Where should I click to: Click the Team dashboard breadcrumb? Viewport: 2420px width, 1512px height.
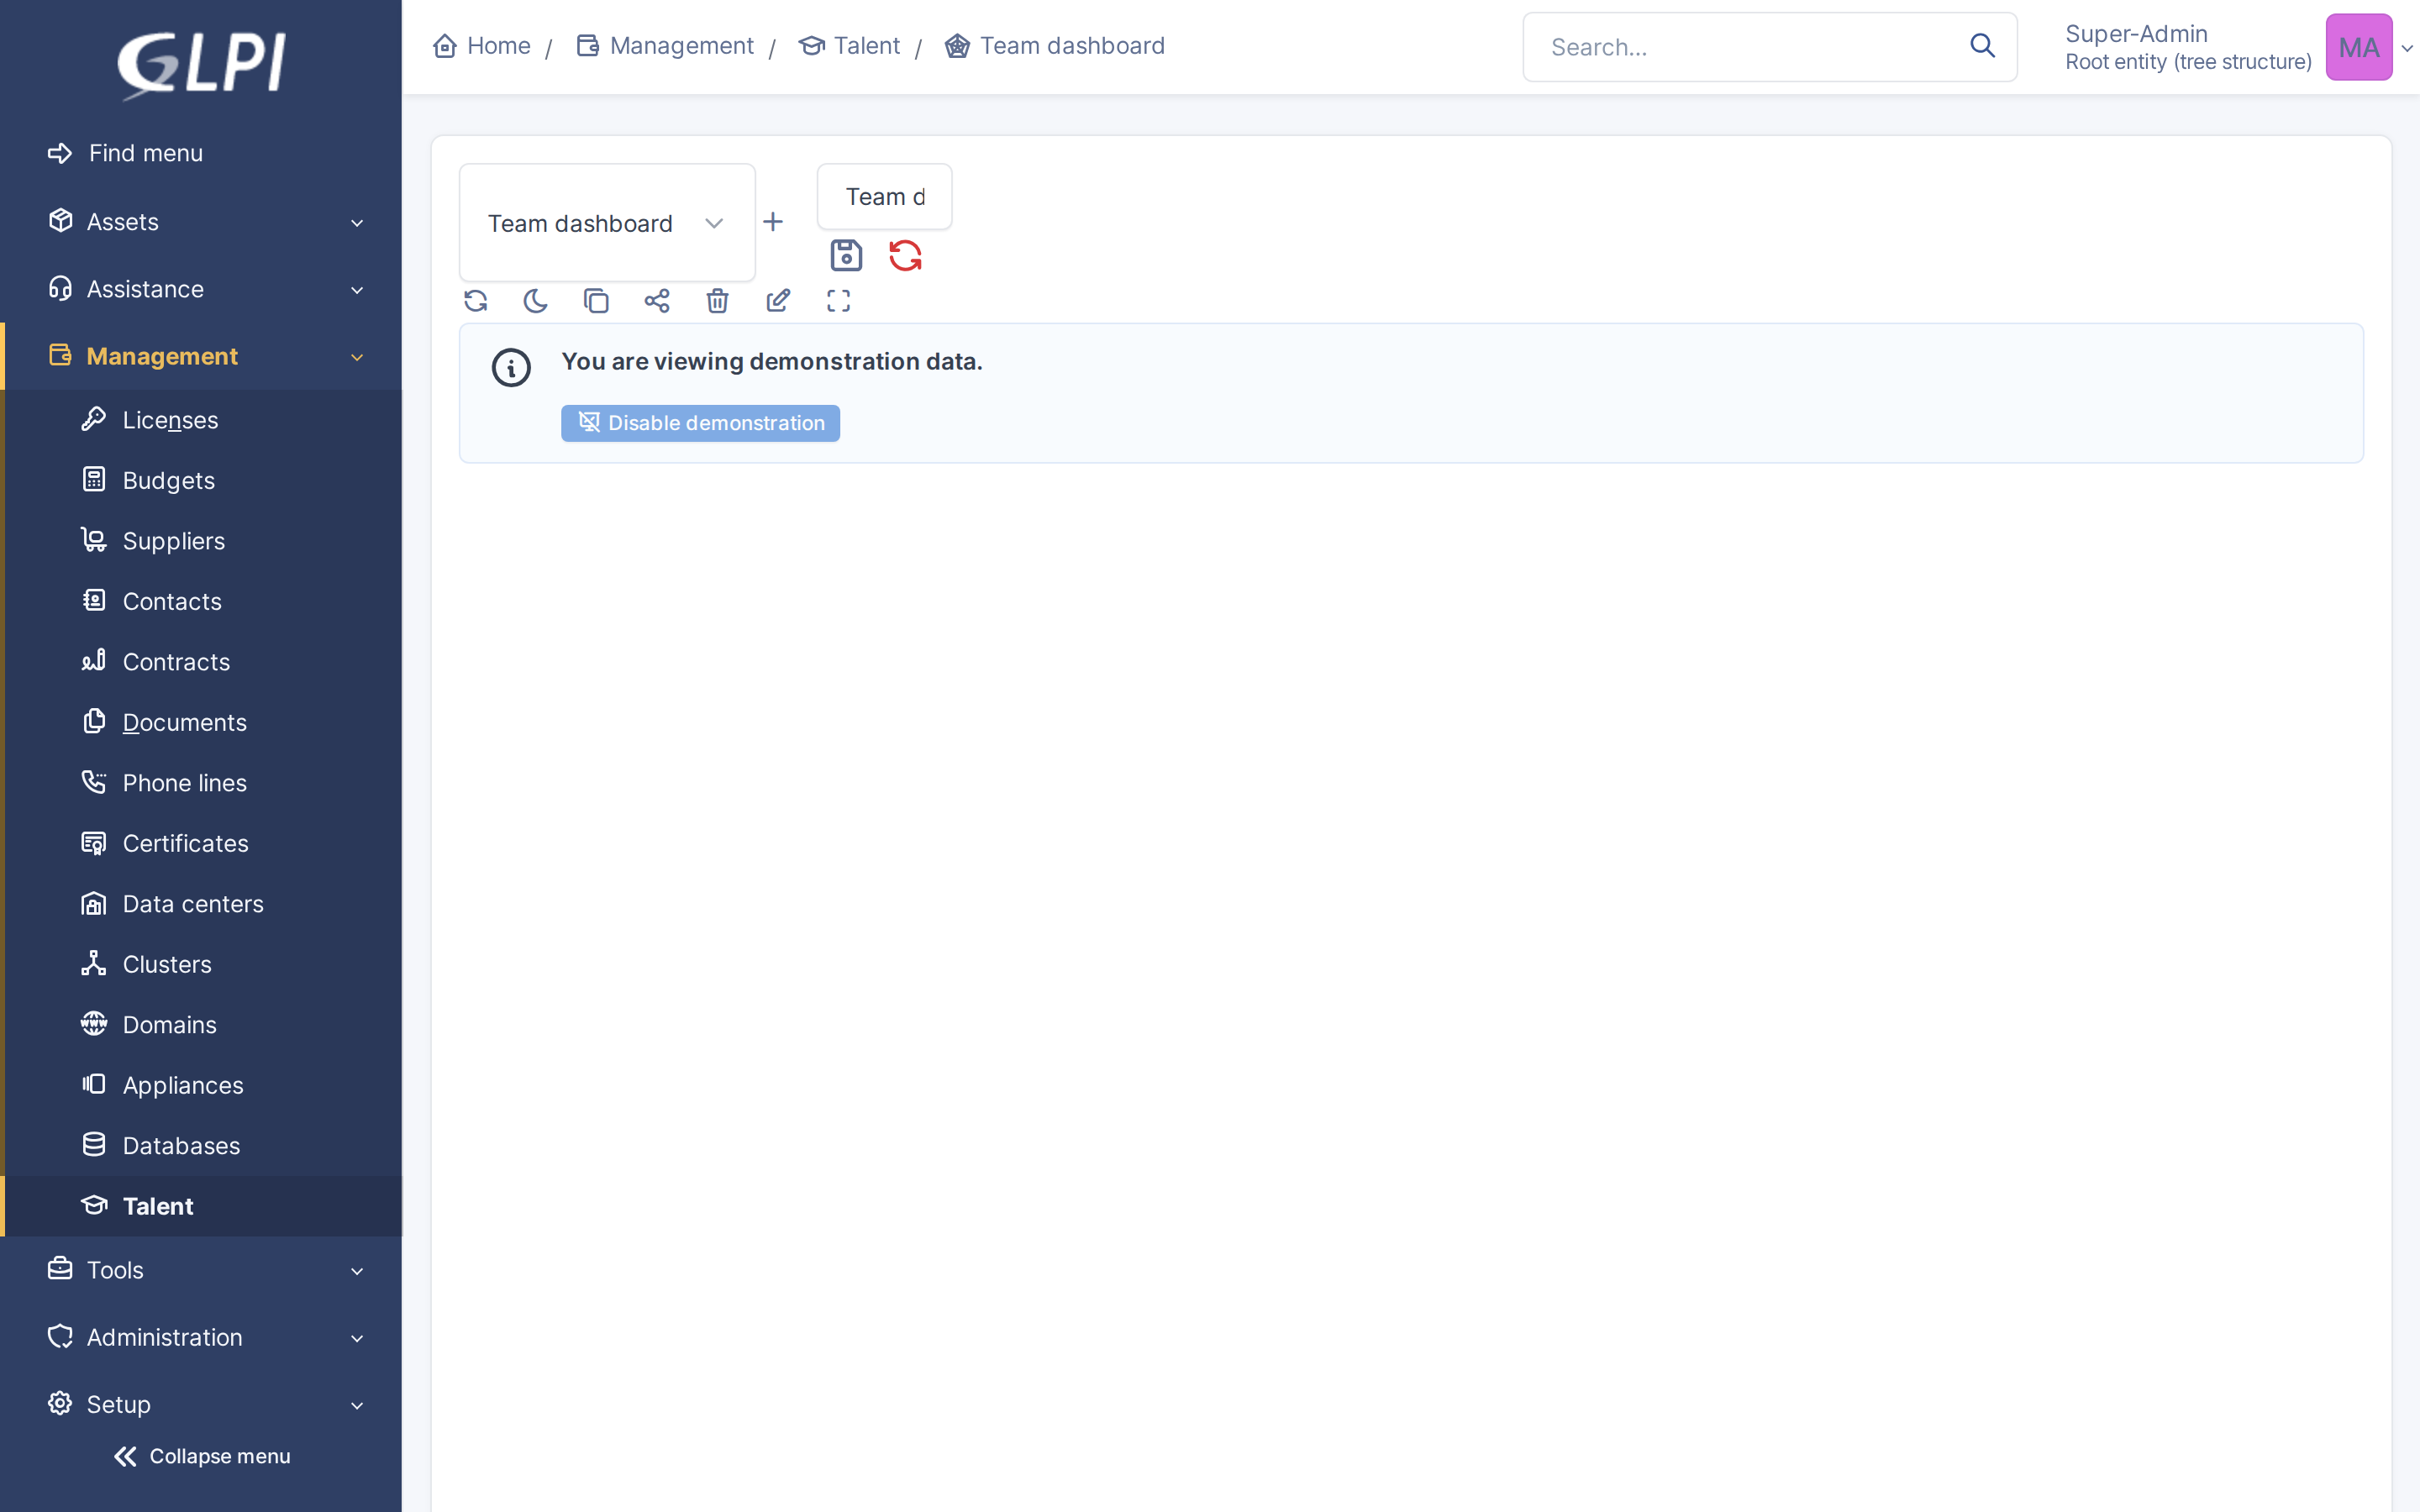click(1055, 46)
